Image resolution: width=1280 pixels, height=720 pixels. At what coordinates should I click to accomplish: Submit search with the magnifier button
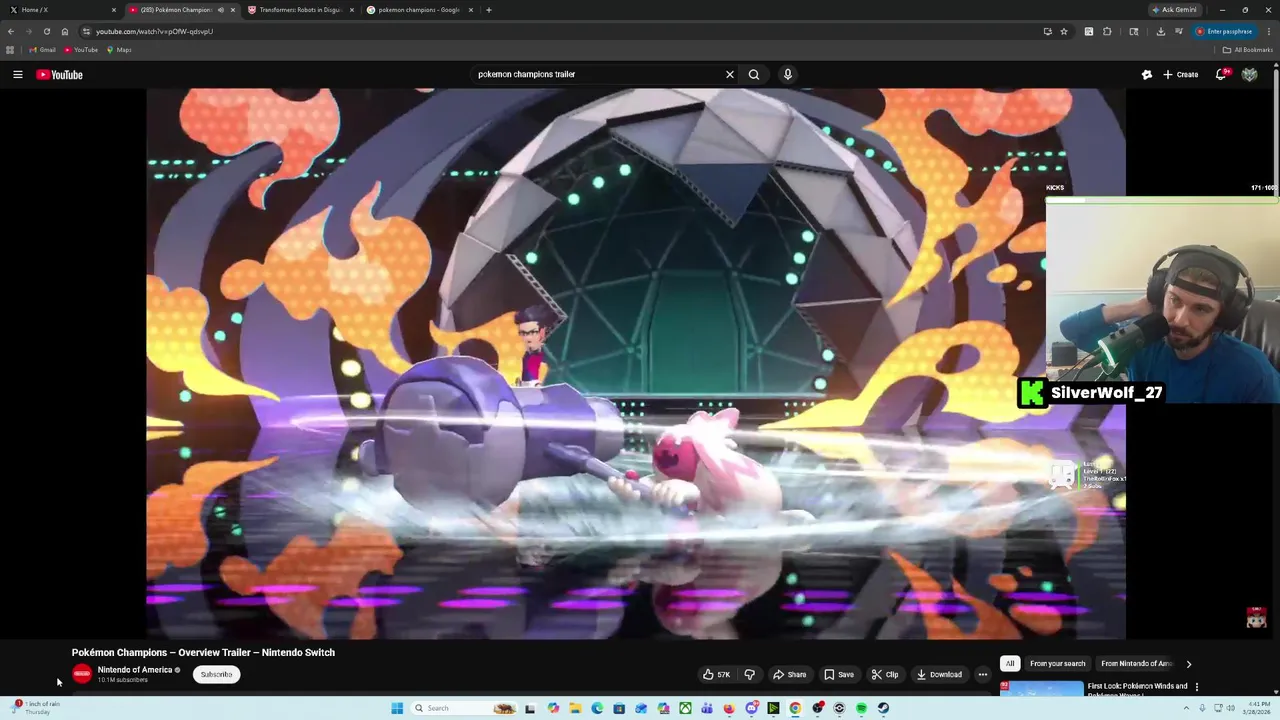(754, 74)
